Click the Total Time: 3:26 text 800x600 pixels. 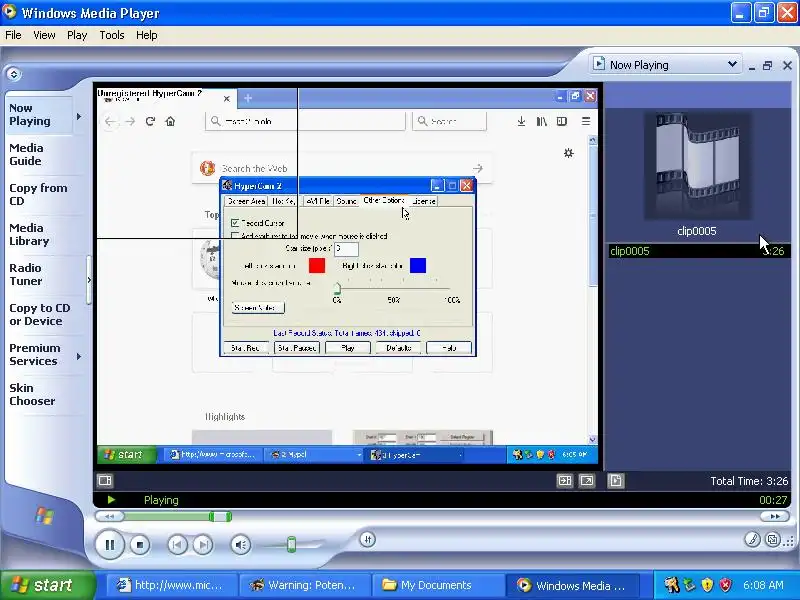[x=749, y=481]
